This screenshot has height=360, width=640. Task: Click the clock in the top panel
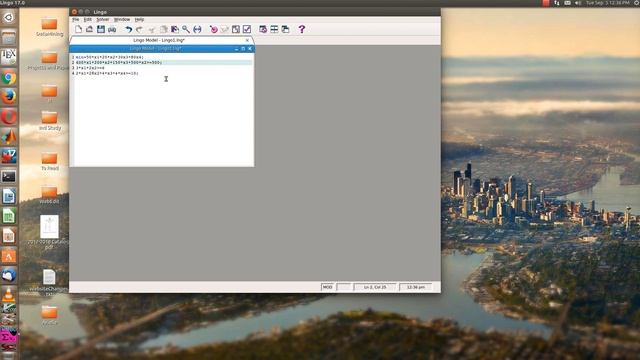608,3
